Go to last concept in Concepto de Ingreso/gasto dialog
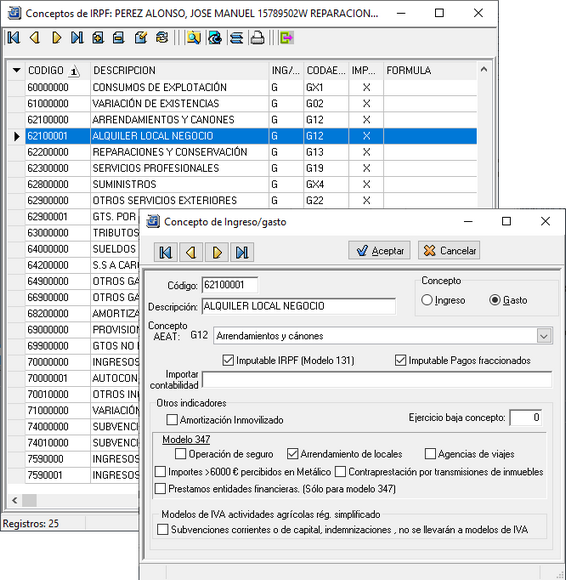 (x=242, y=252)
